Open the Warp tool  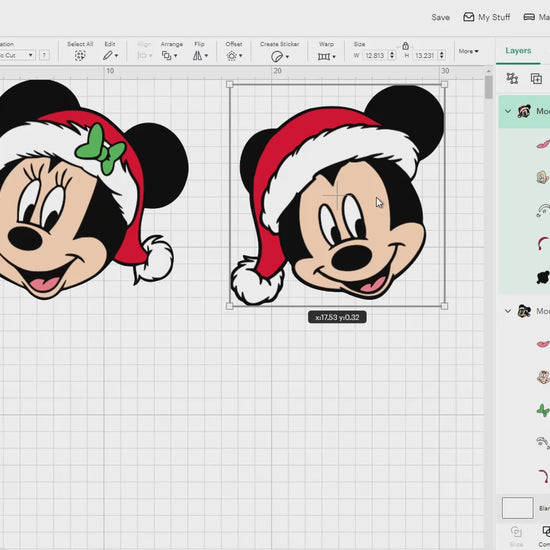pos(324,56)
